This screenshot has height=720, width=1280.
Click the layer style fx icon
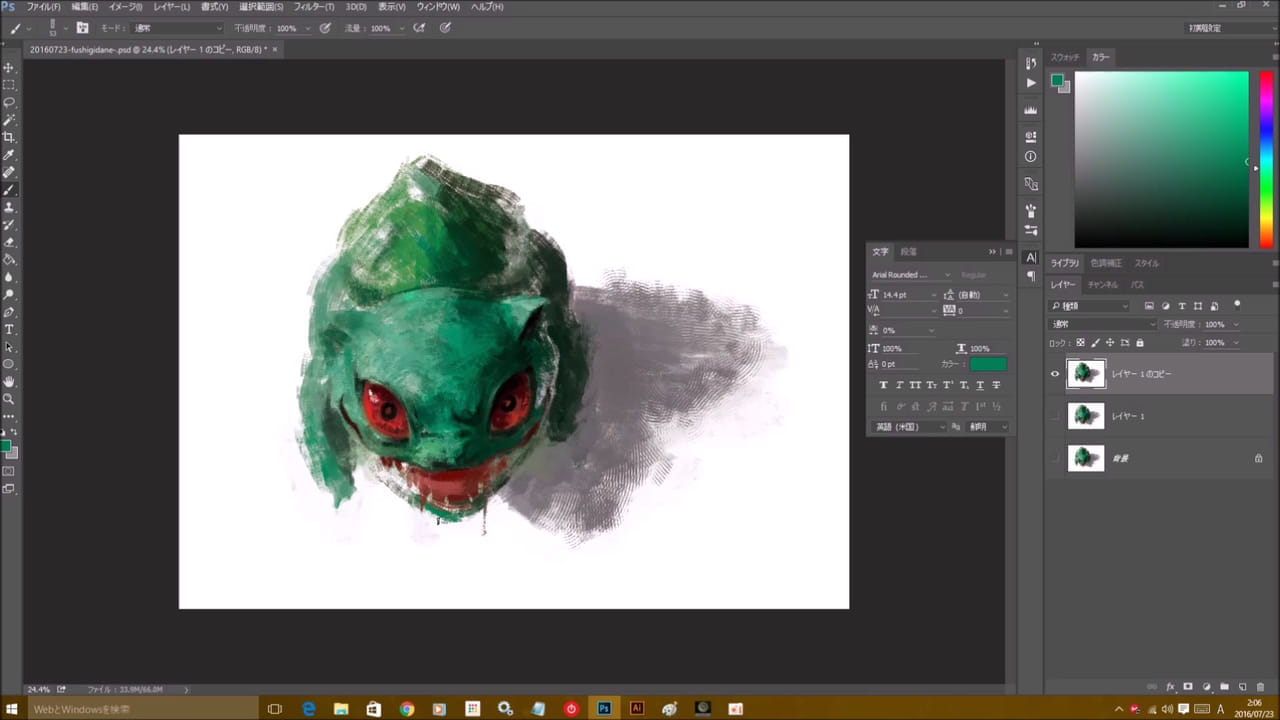point(1170,687)
